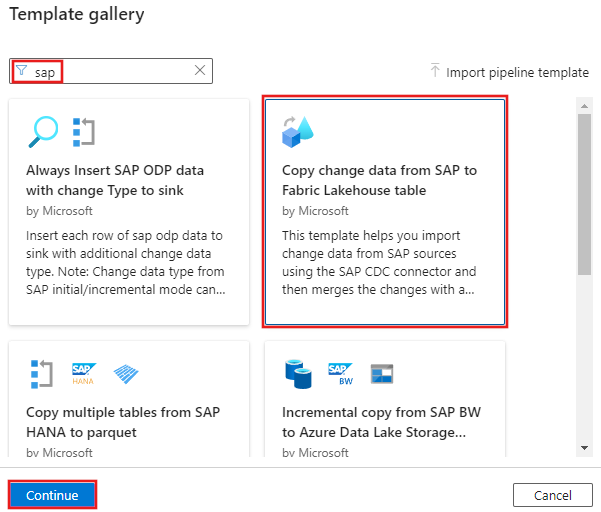Click dataflow icon on Always Insert SAP ODP card
Image resolution: width=601 pixels, height=512 pixels.
point(84,132)
